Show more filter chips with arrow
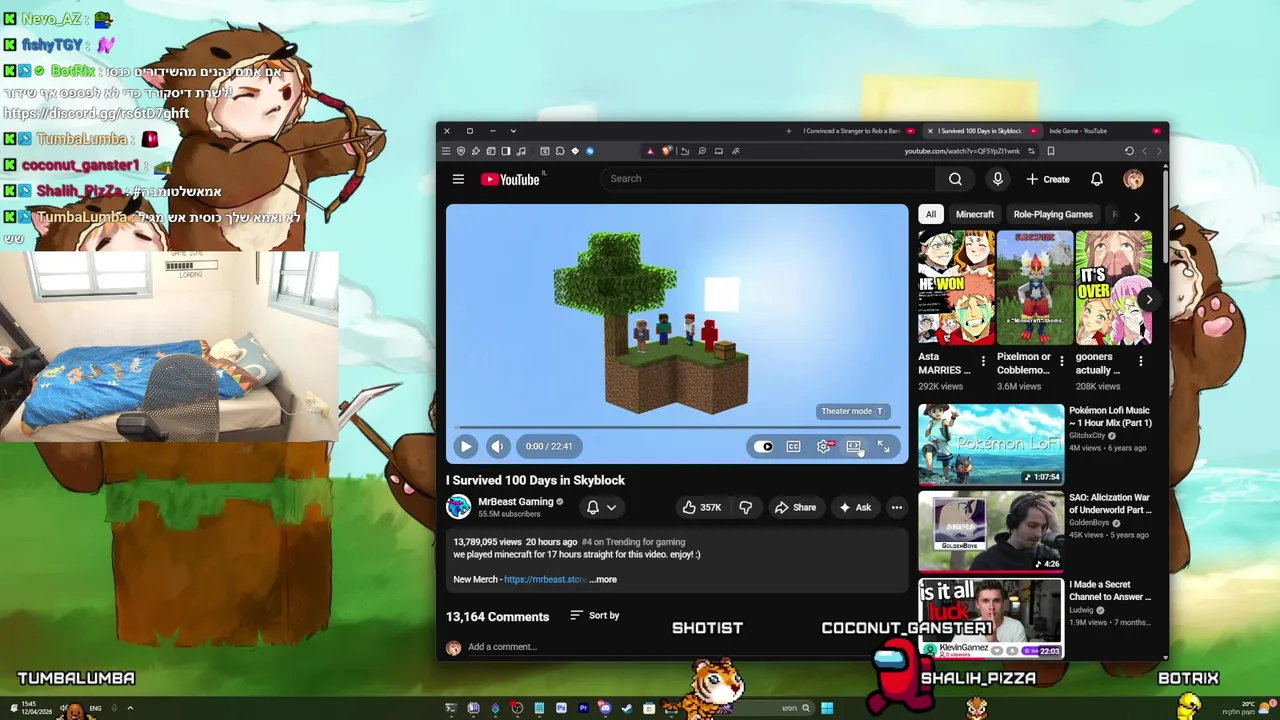This screenshot has height=720, width=1280. pos(1136,216)
